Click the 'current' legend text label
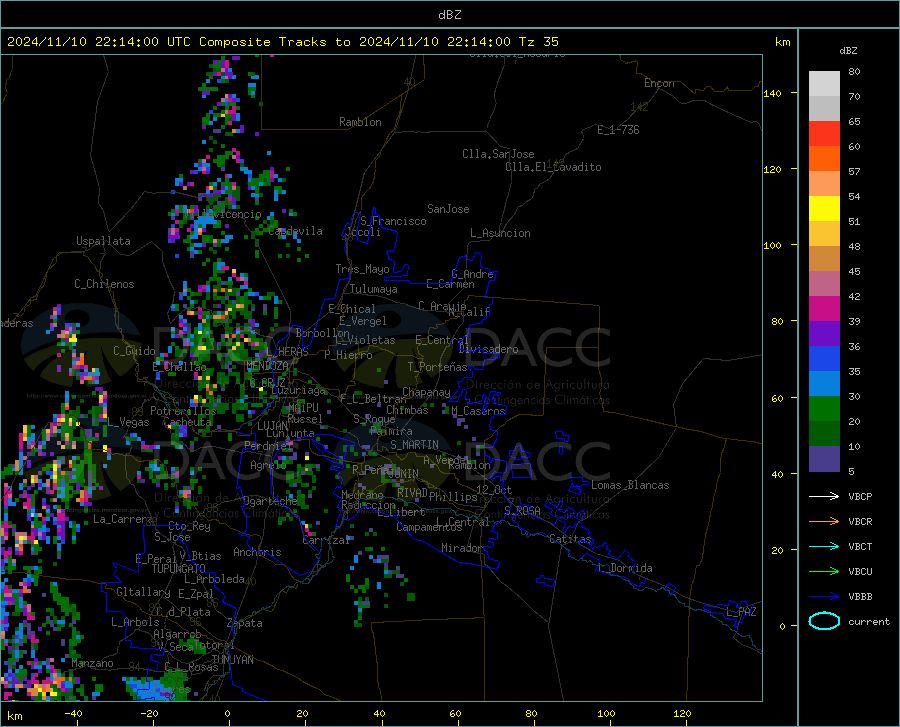 pyautogui.click(x=869, y=621)
